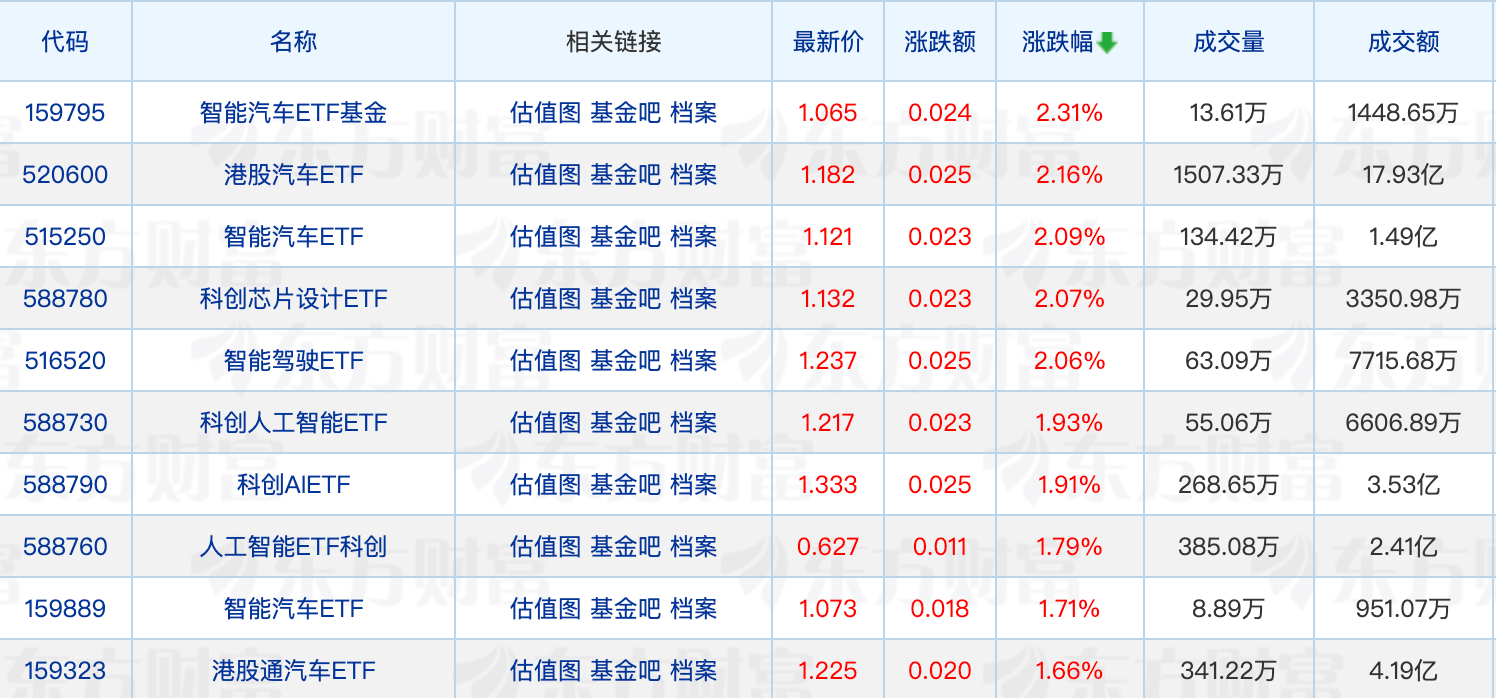Open fund code 588780
This screenshot has height=698, width=1496.
point(65,299)
